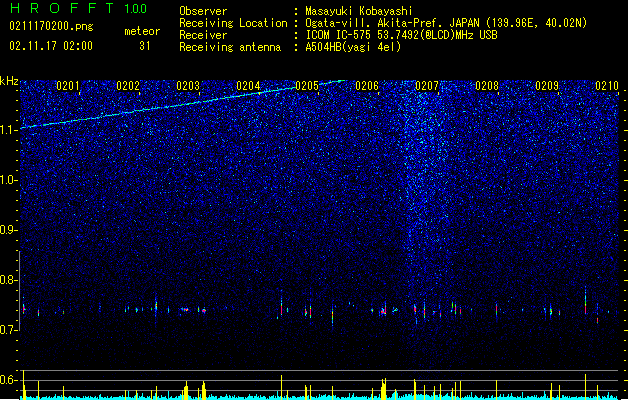The image size is (629, 400).
Task: Click the date stamp 02.11.17 02:00
Action: tap(51, 46)
